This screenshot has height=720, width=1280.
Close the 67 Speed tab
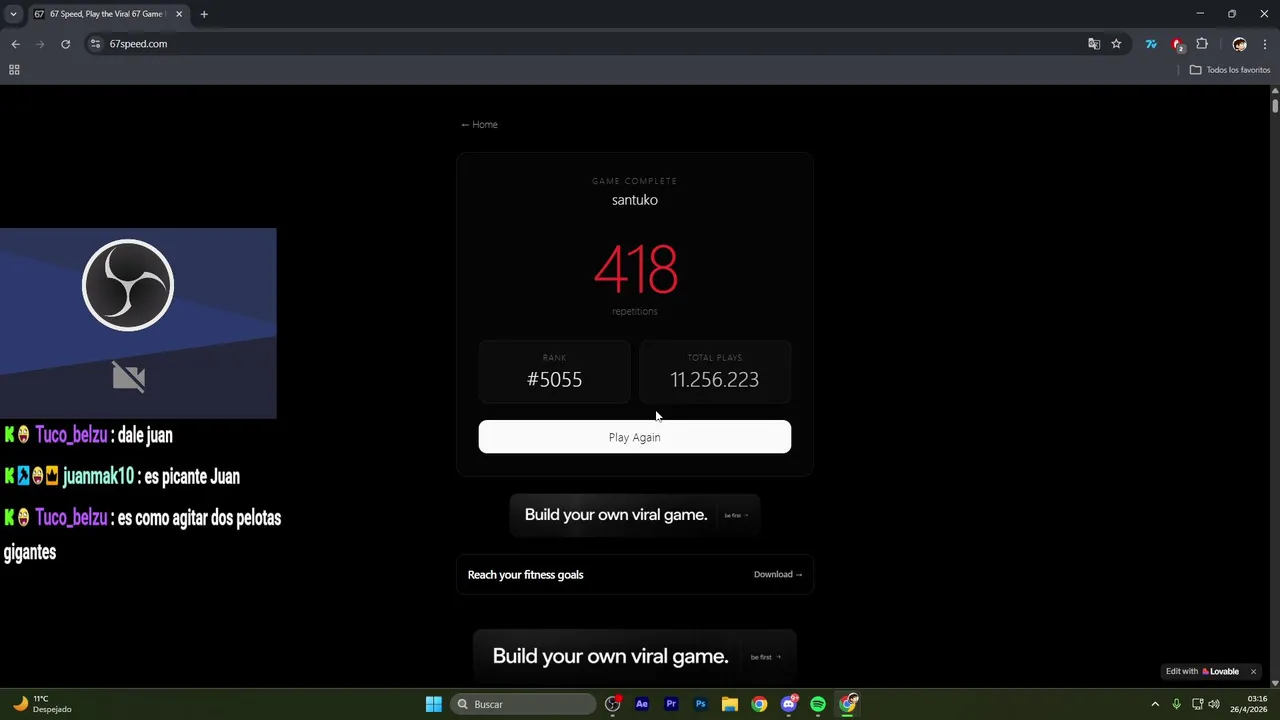point(179,14)
